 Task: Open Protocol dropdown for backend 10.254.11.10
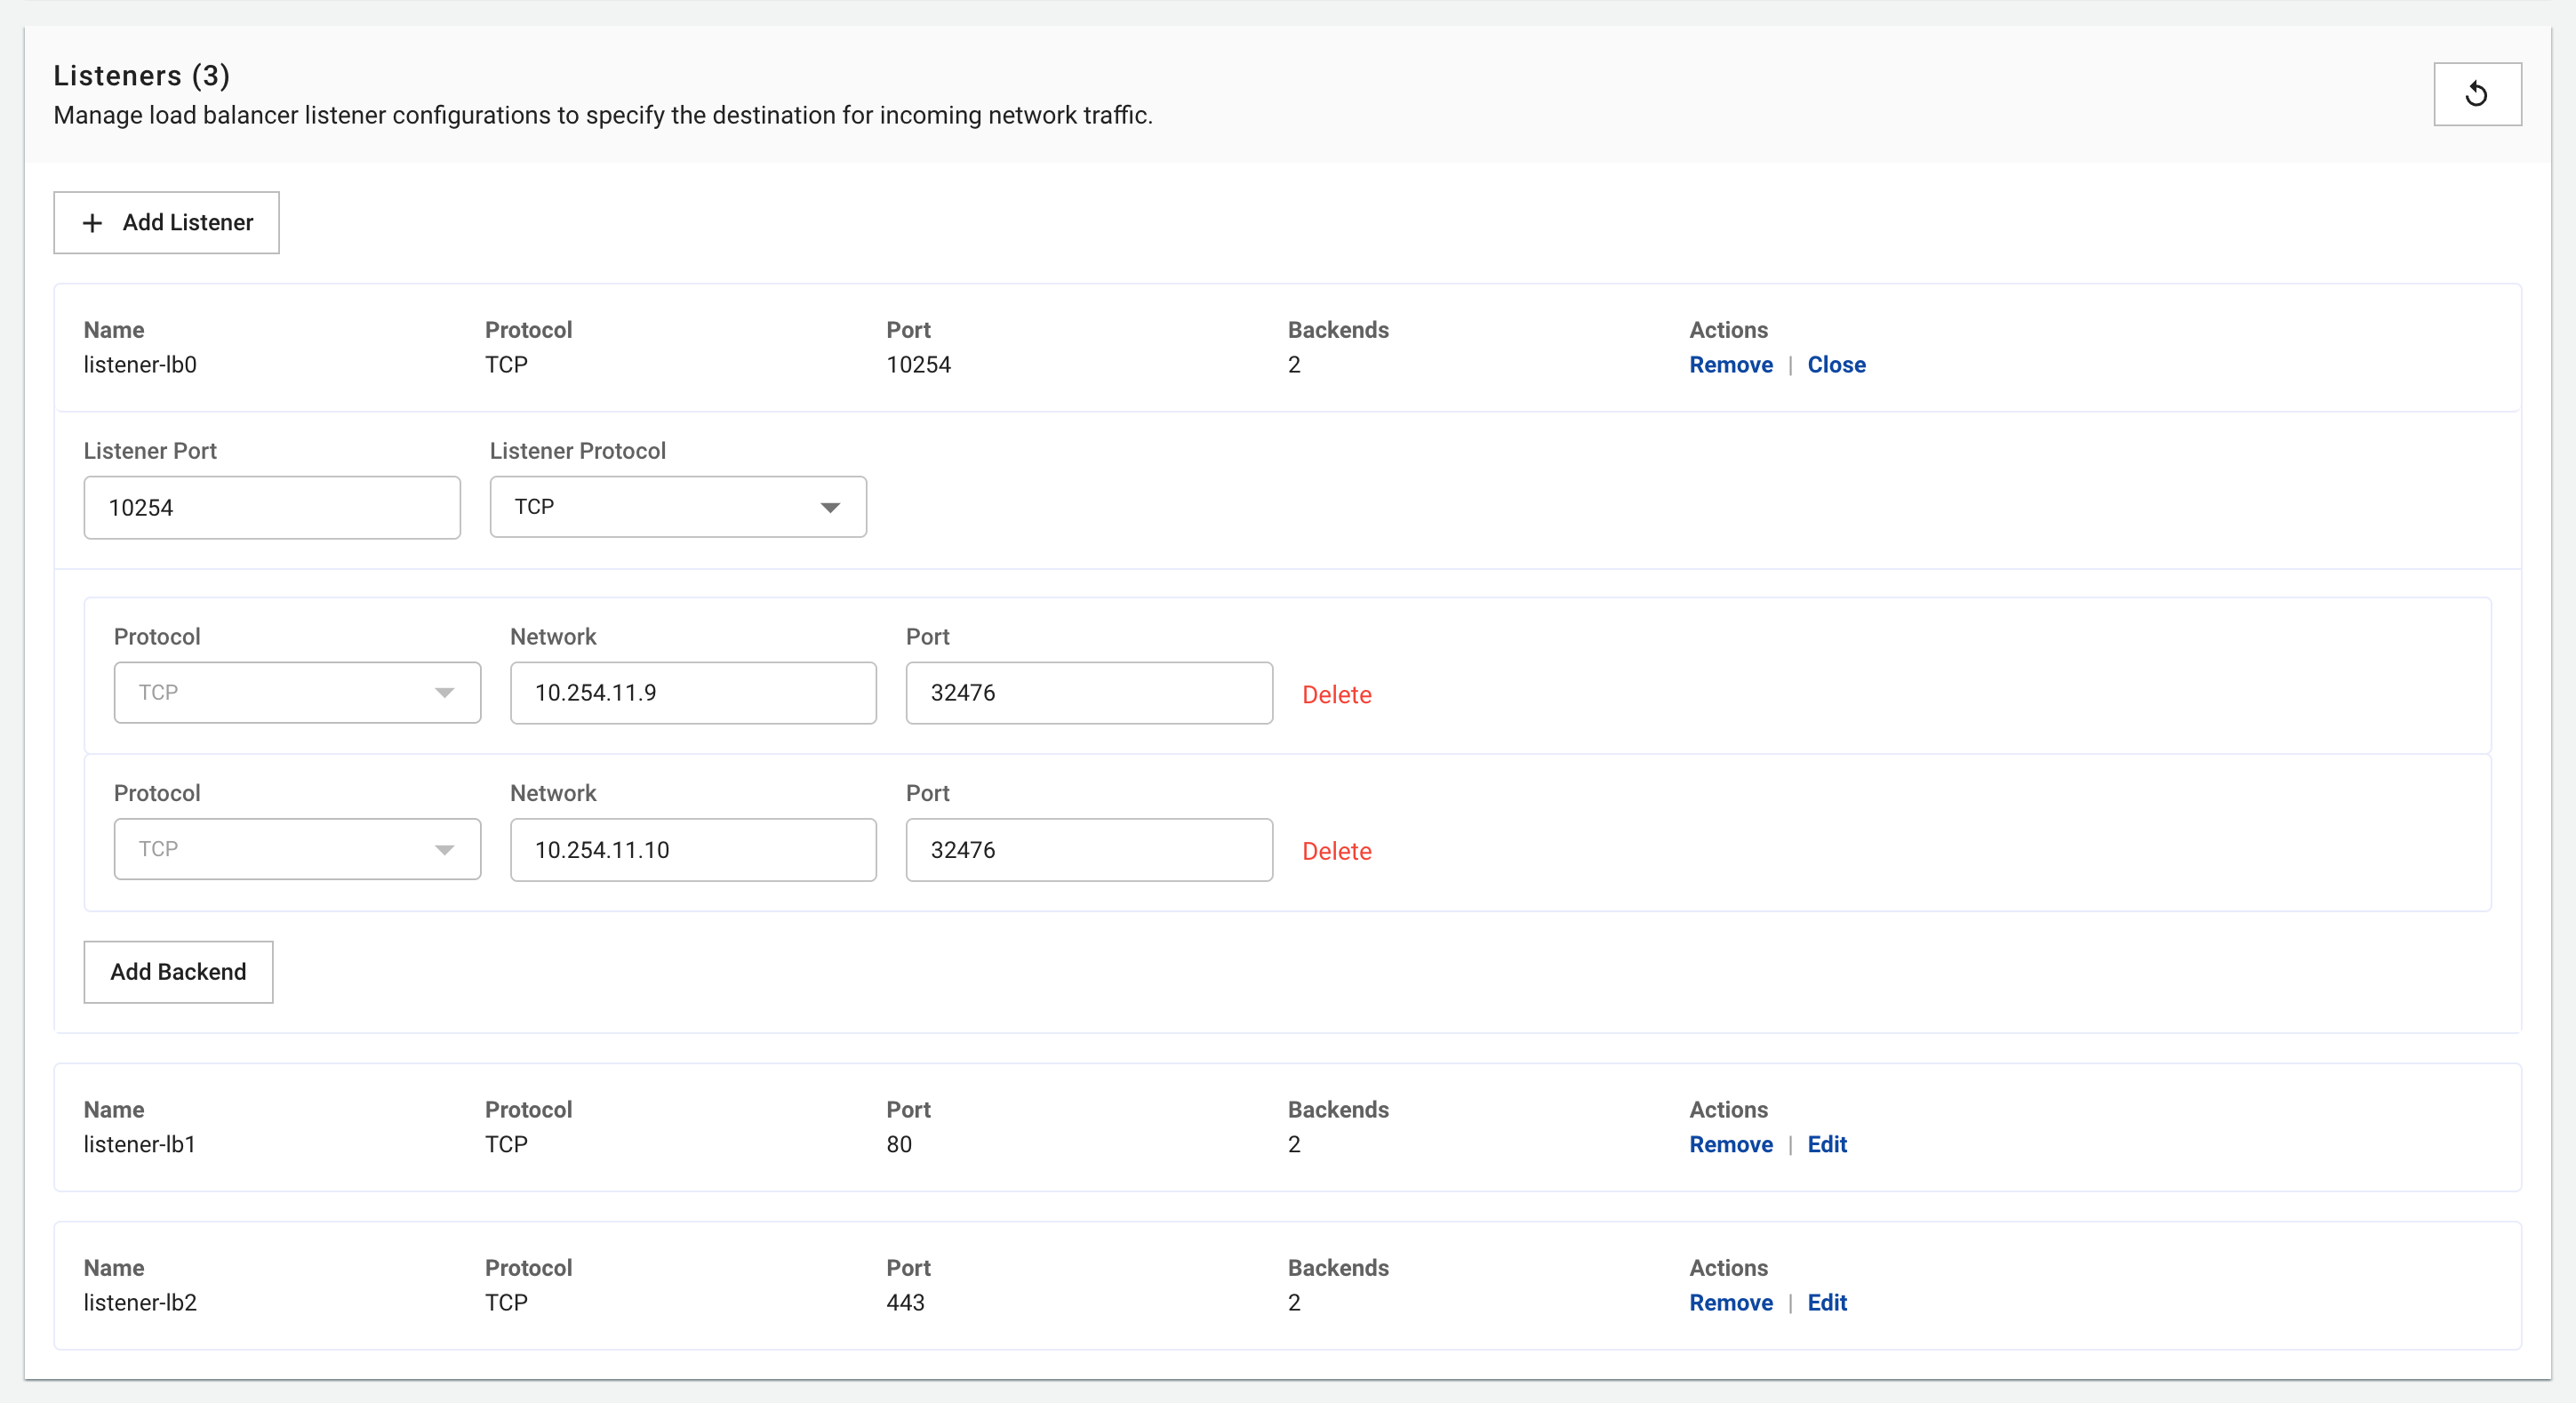[297, 849]
